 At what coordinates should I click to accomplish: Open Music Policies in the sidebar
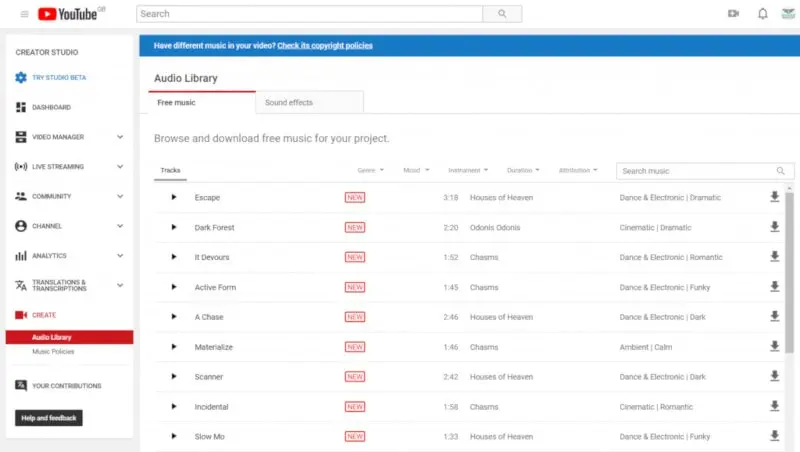coord(53,351)
